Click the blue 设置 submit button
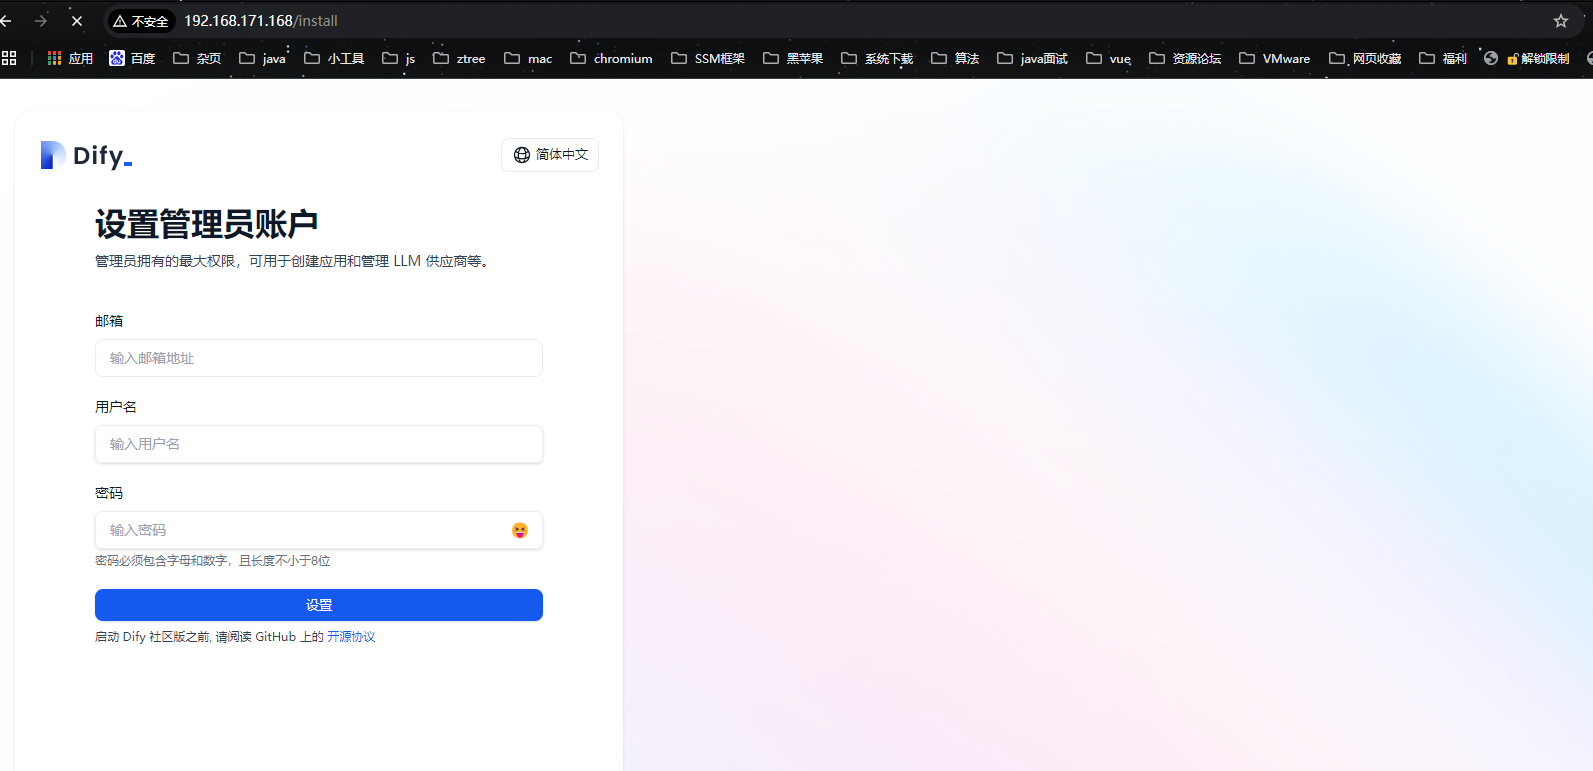1593x771 pixels. (319, 605)
